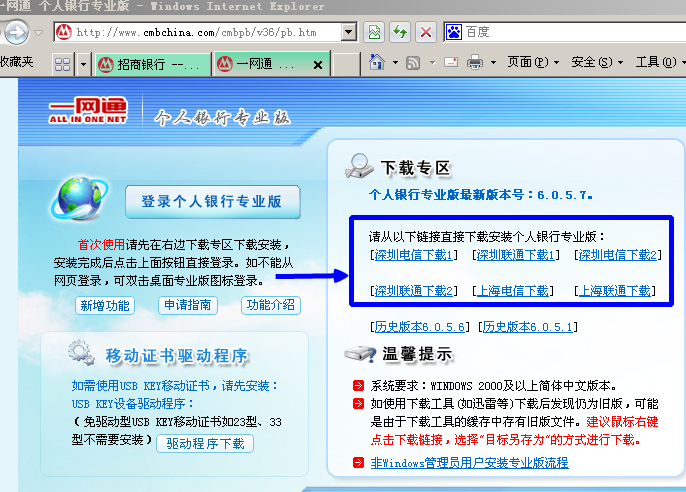The image size is (686, 492).
Task: Click the 深圳电信下载2 link
Action: click(618, 255)
